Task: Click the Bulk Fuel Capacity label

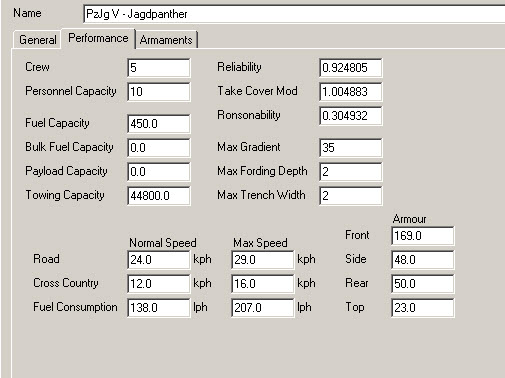Action: point(69,147)
